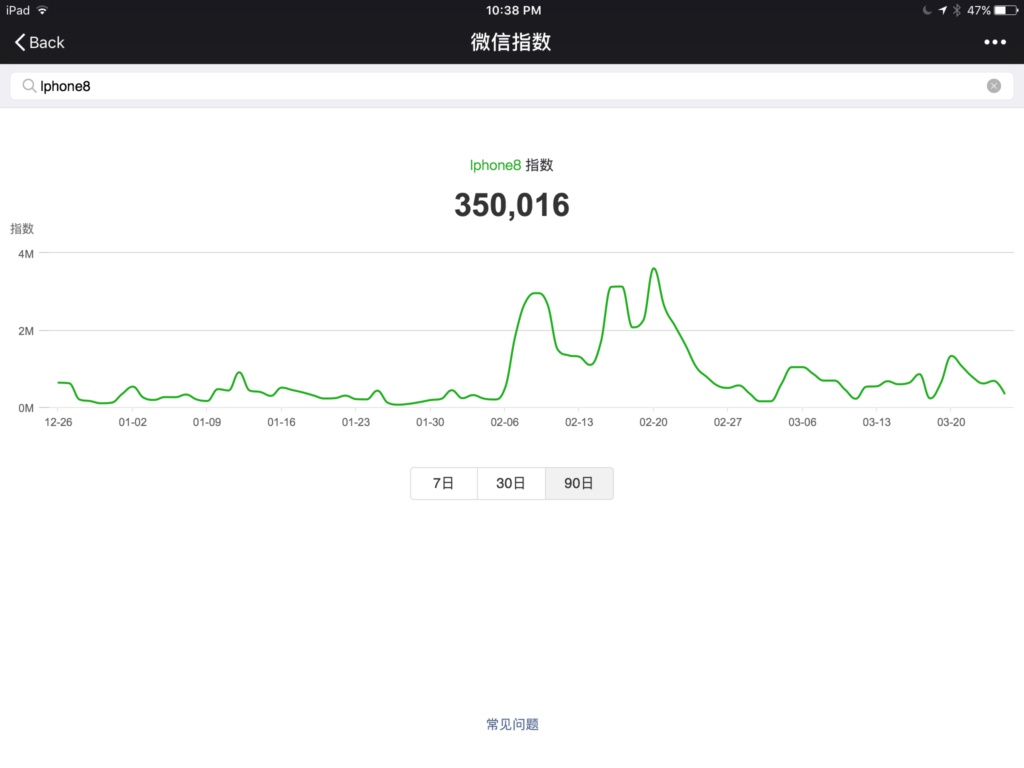Open the 常见问题 link
This screenshot has height=768, width=1024.
(512, 724)
